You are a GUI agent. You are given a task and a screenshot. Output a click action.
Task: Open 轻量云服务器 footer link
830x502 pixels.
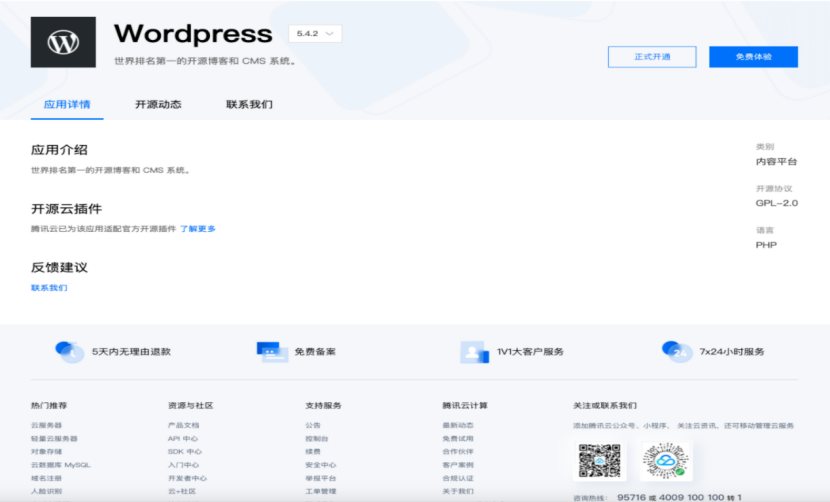tap(54, 438)
